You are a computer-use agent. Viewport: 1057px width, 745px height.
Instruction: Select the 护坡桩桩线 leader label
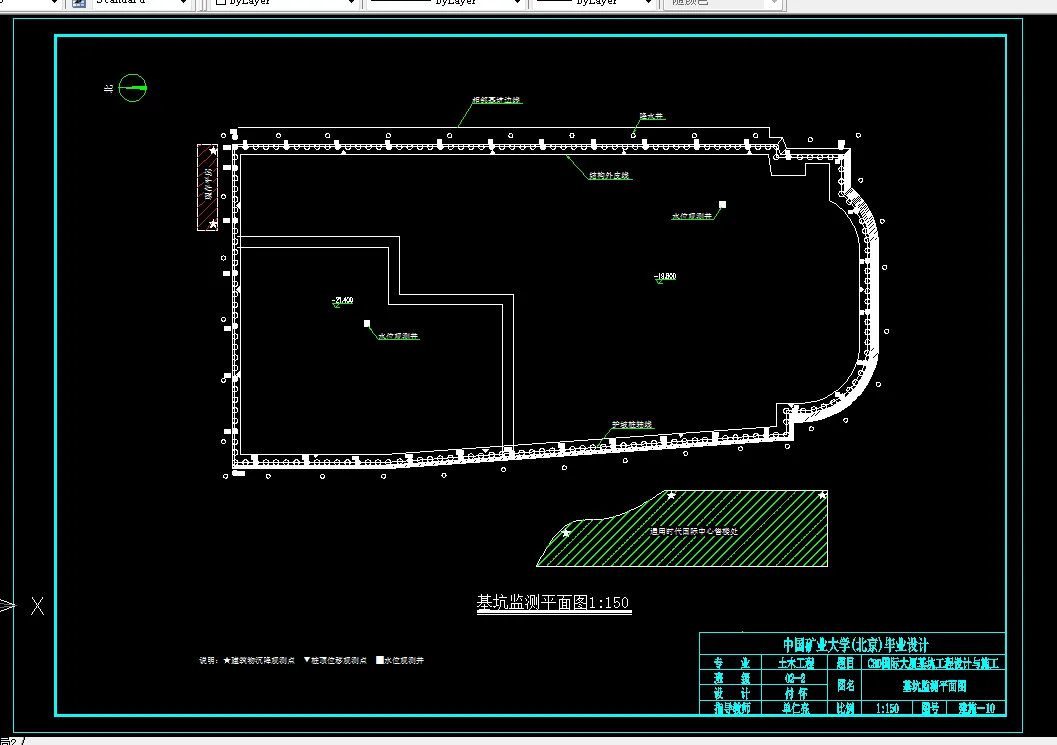(x=632, y=425)
